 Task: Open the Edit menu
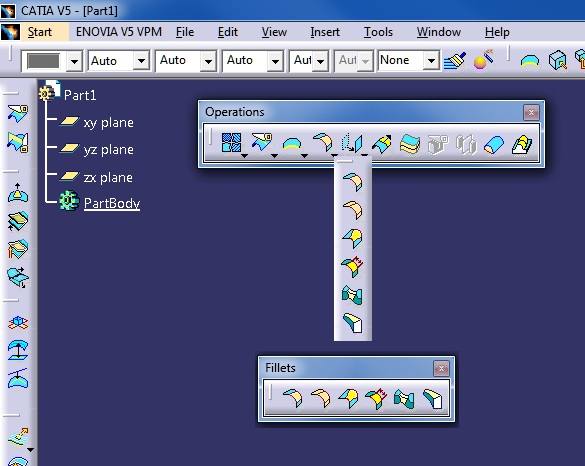click(x=228, y=32)
